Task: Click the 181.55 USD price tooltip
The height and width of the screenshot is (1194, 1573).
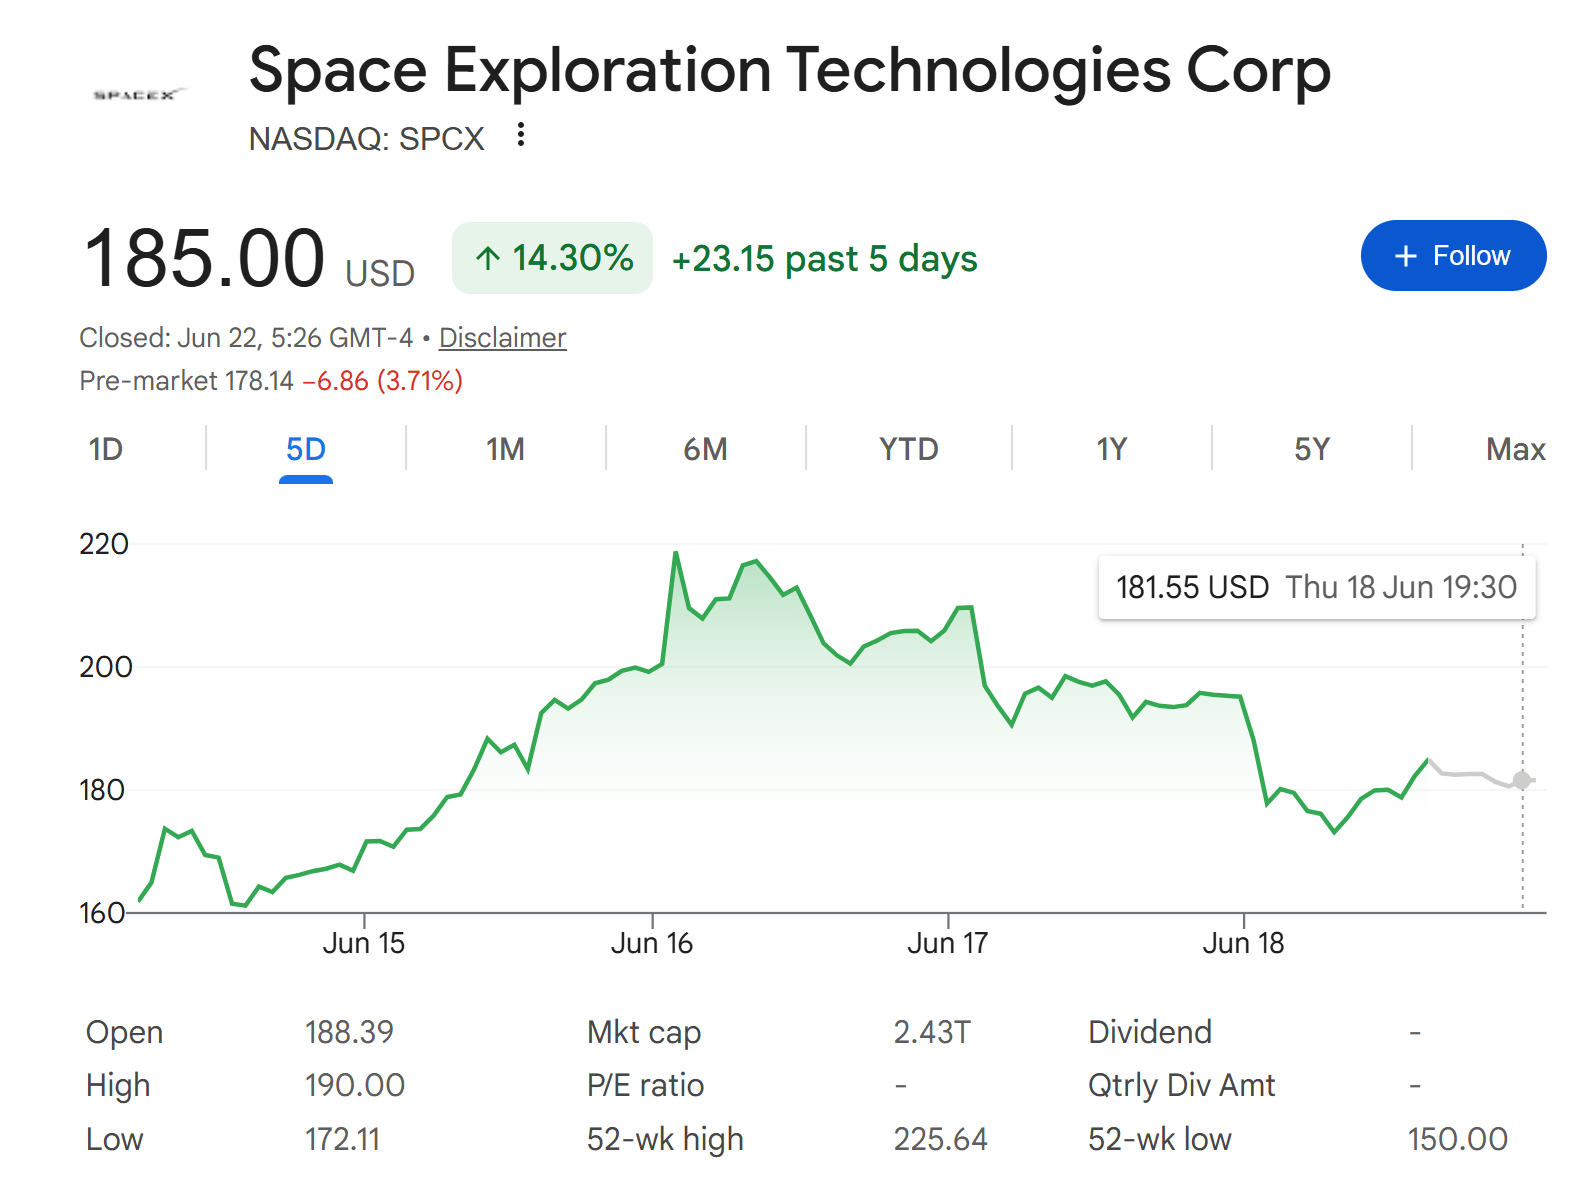Action: click(1317, 587)
